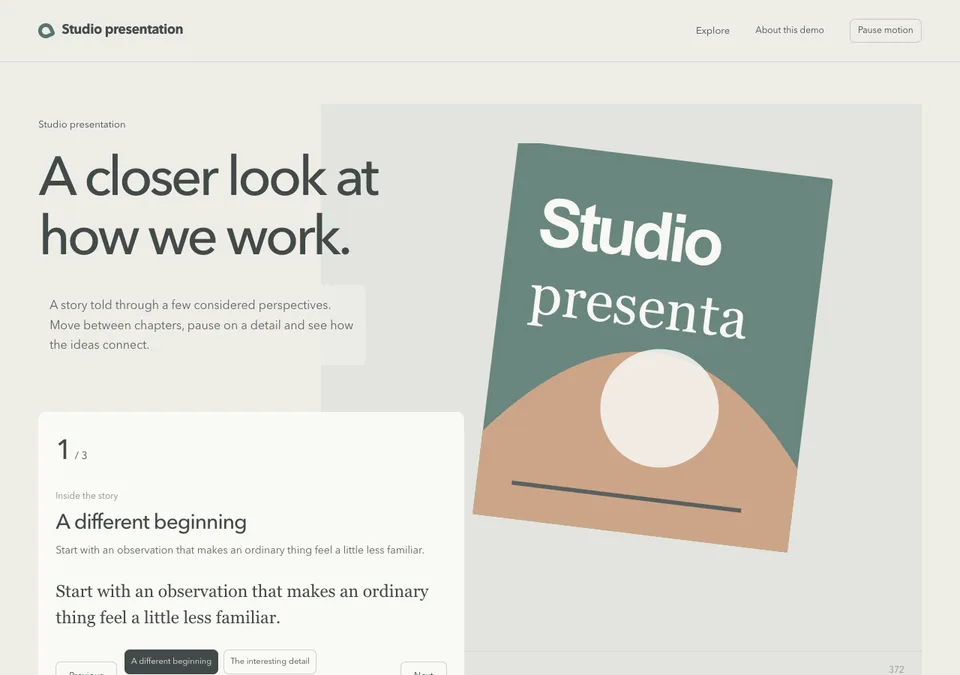Select the 'A different beginning' chapter tab
This screenshot has width=960, height=675.
click(171, 662)
